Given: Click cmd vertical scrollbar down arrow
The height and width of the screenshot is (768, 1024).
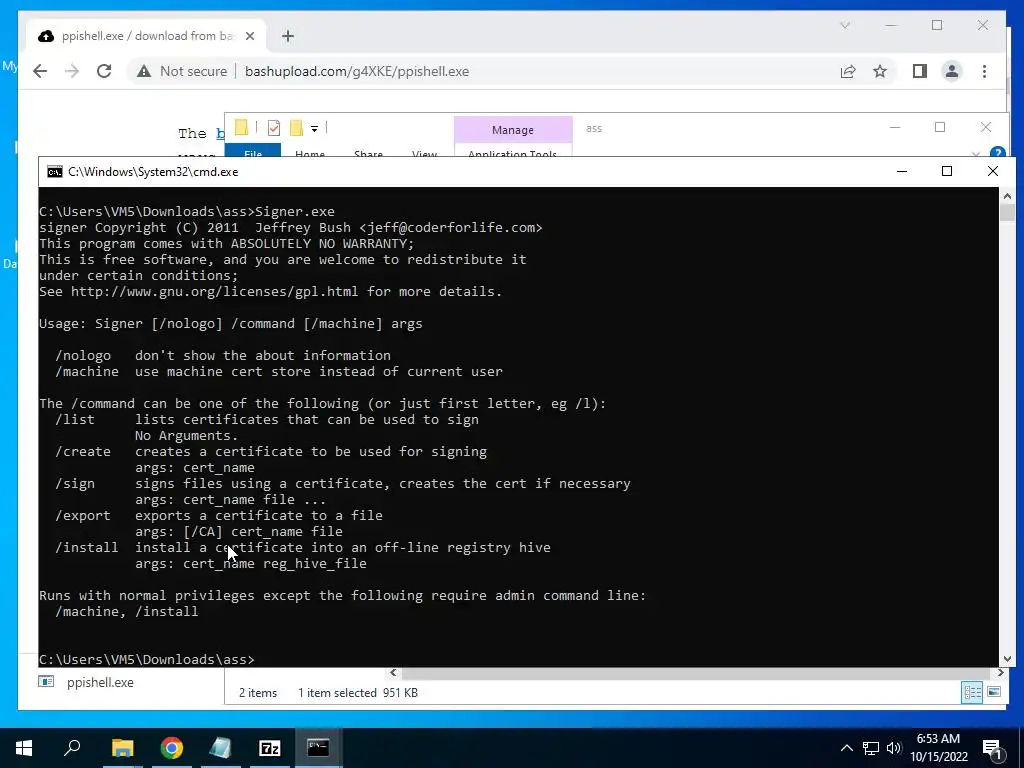Looking at the screenshot, I should 1007,659.
